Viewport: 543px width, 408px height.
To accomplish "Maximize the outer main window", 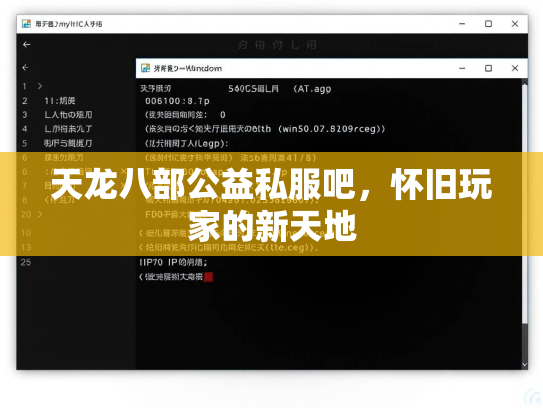I will (x=488, y=24).
